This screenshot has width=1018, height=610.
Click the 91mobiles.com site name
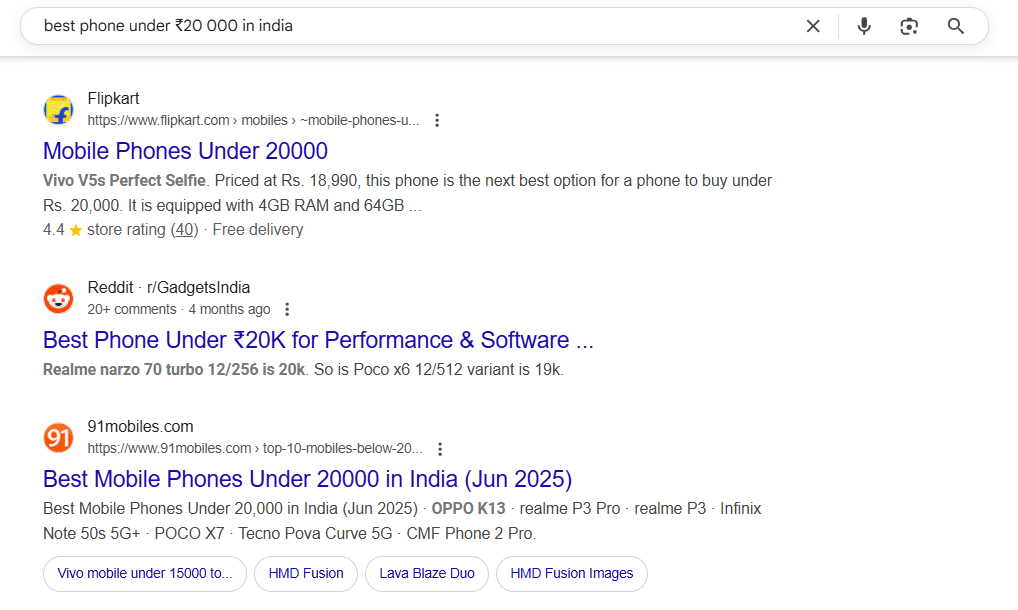coord(140,426)
